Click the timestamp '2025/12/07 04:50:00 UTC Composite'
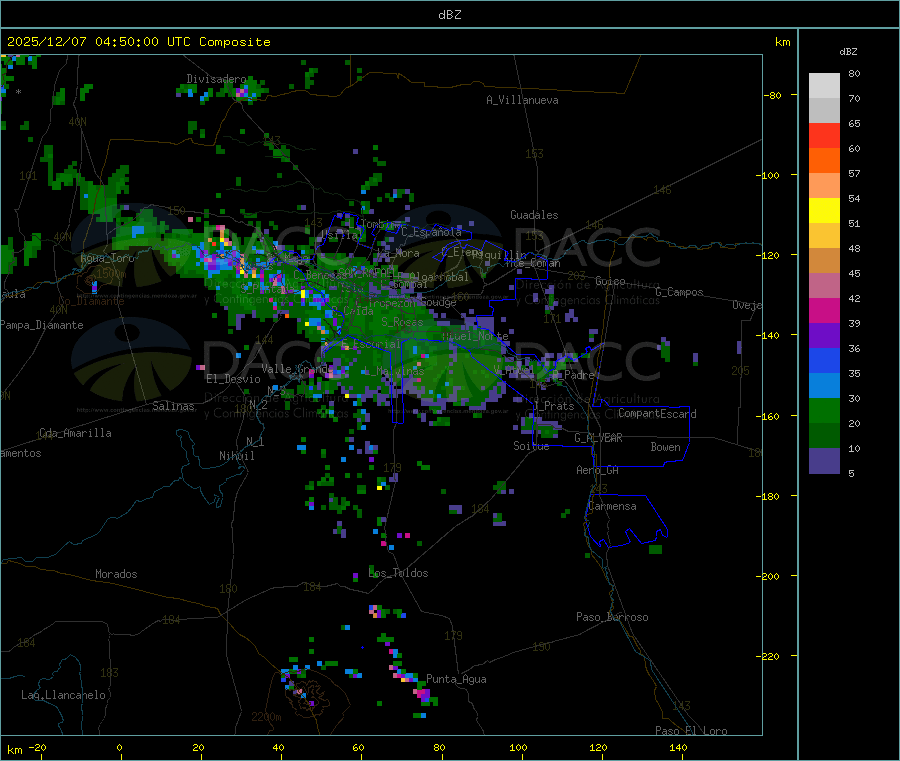The image size is (900, 761). click(138, 42)
